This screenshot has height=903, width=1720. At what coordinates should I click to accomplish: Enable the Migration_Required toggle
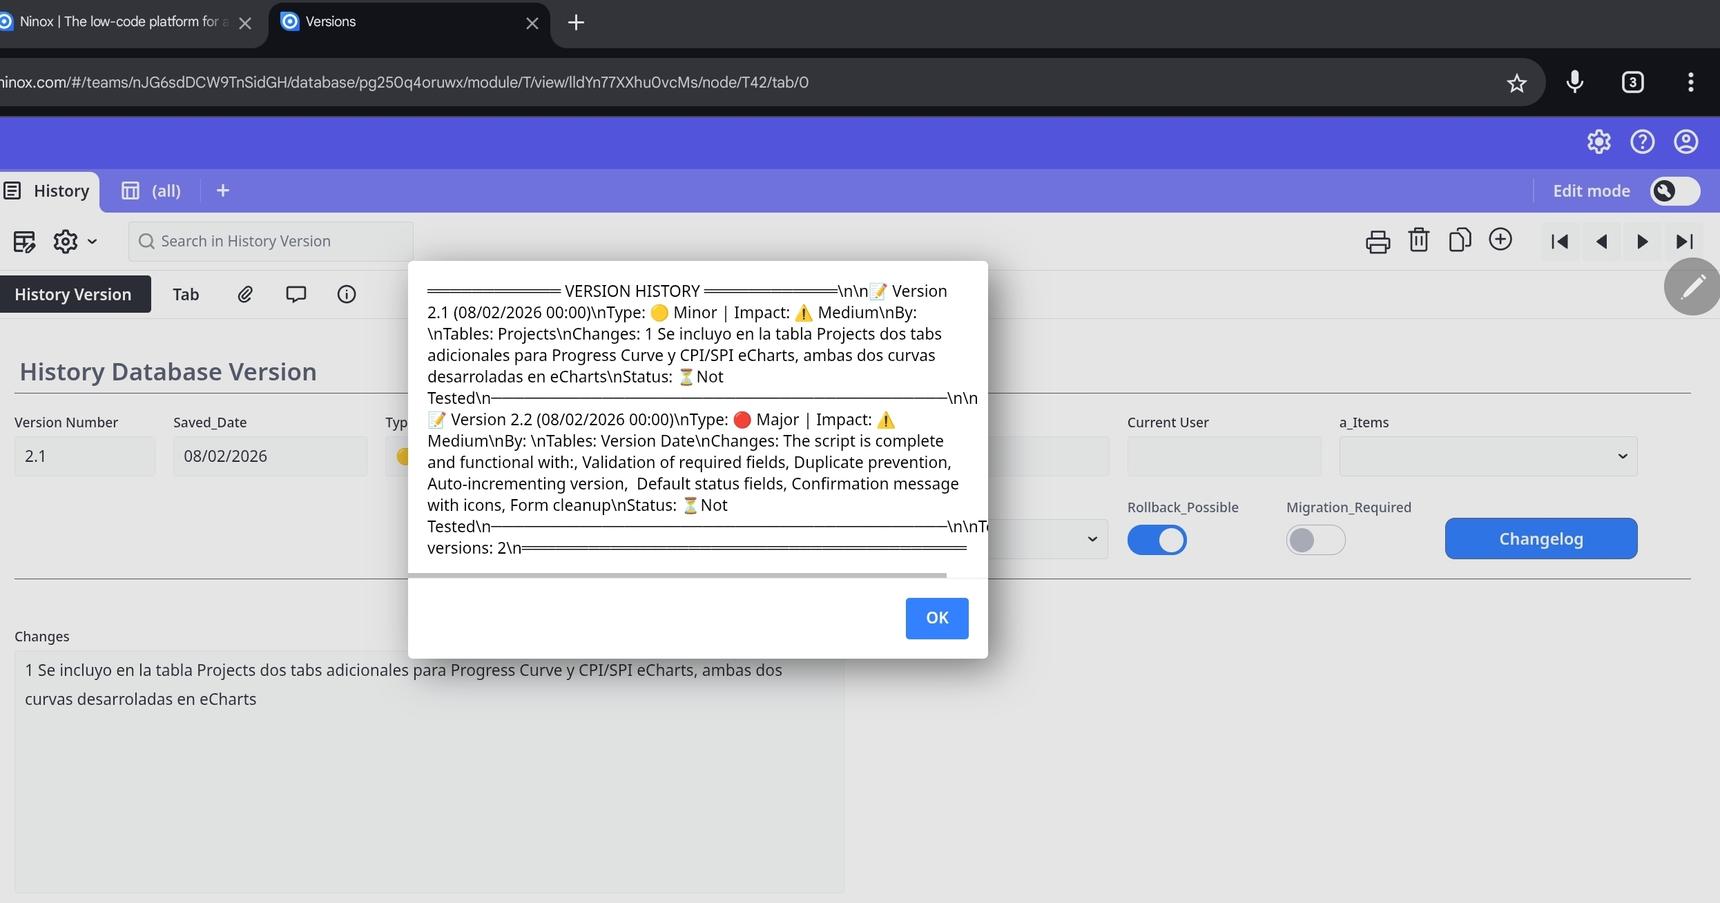[x=1315, y=540]
